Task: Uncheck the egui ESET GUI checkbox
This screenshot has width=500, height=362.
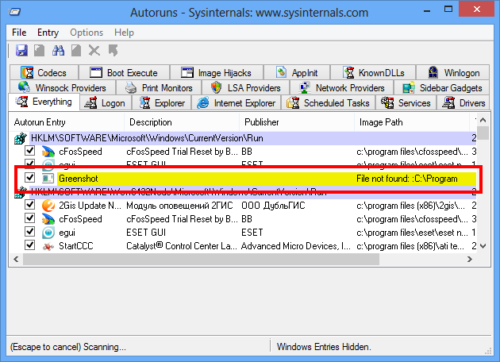Action: click(x=30, y=231)
